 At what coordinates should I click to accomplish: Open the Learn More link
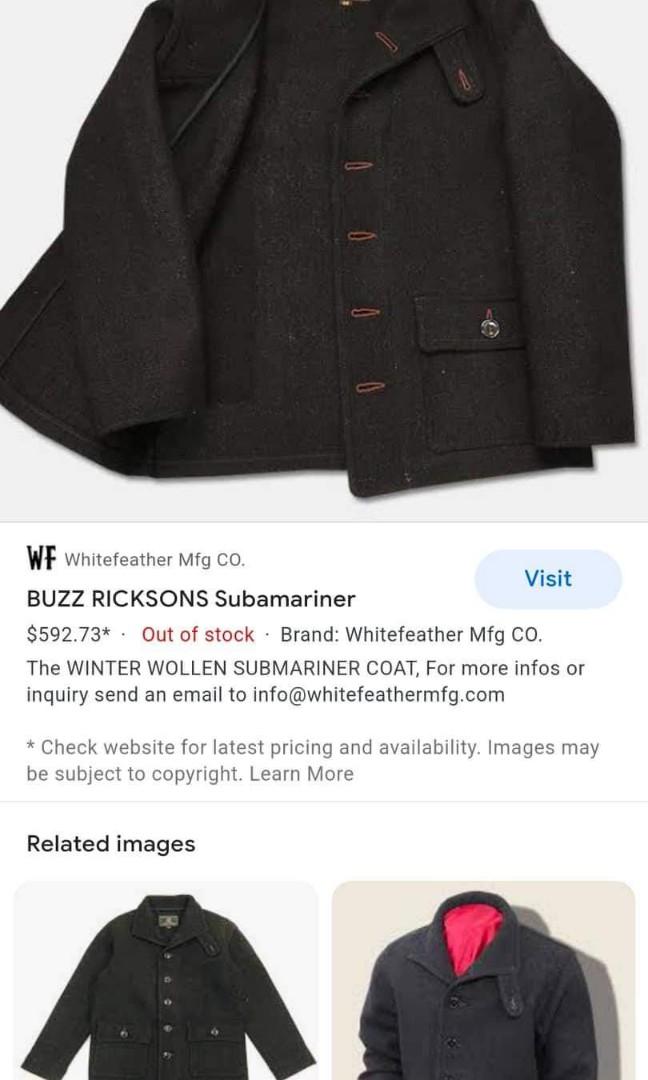point(302,773)
